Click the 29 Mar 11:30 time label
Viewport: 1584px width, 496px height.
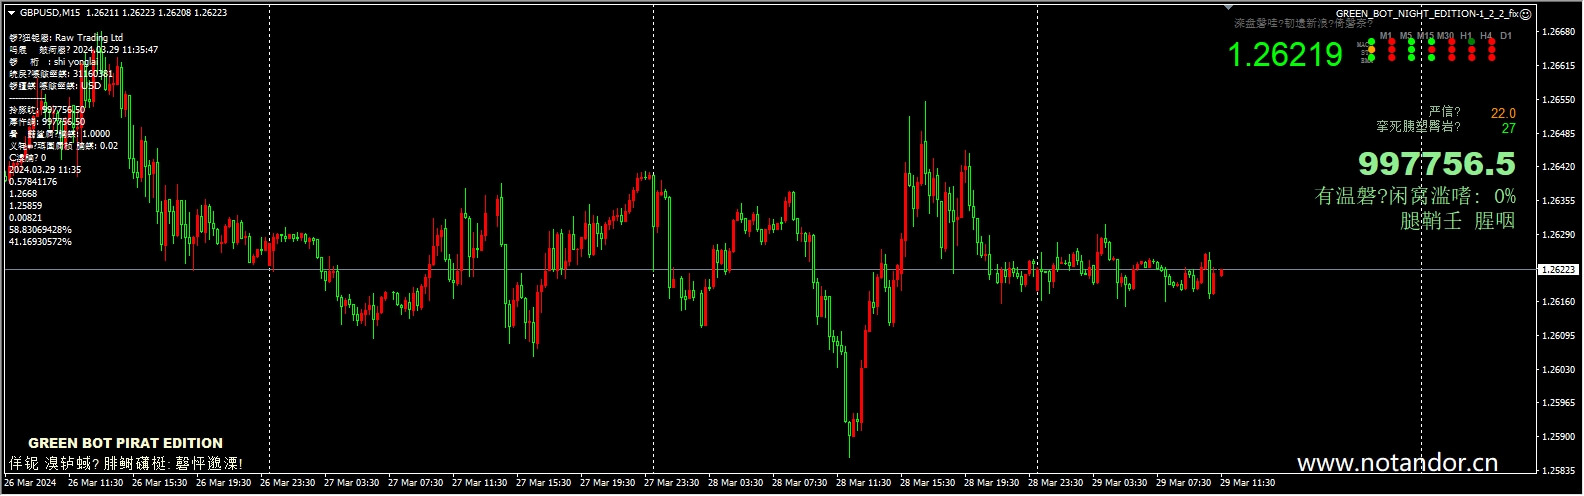click(x=1248, y=483)
